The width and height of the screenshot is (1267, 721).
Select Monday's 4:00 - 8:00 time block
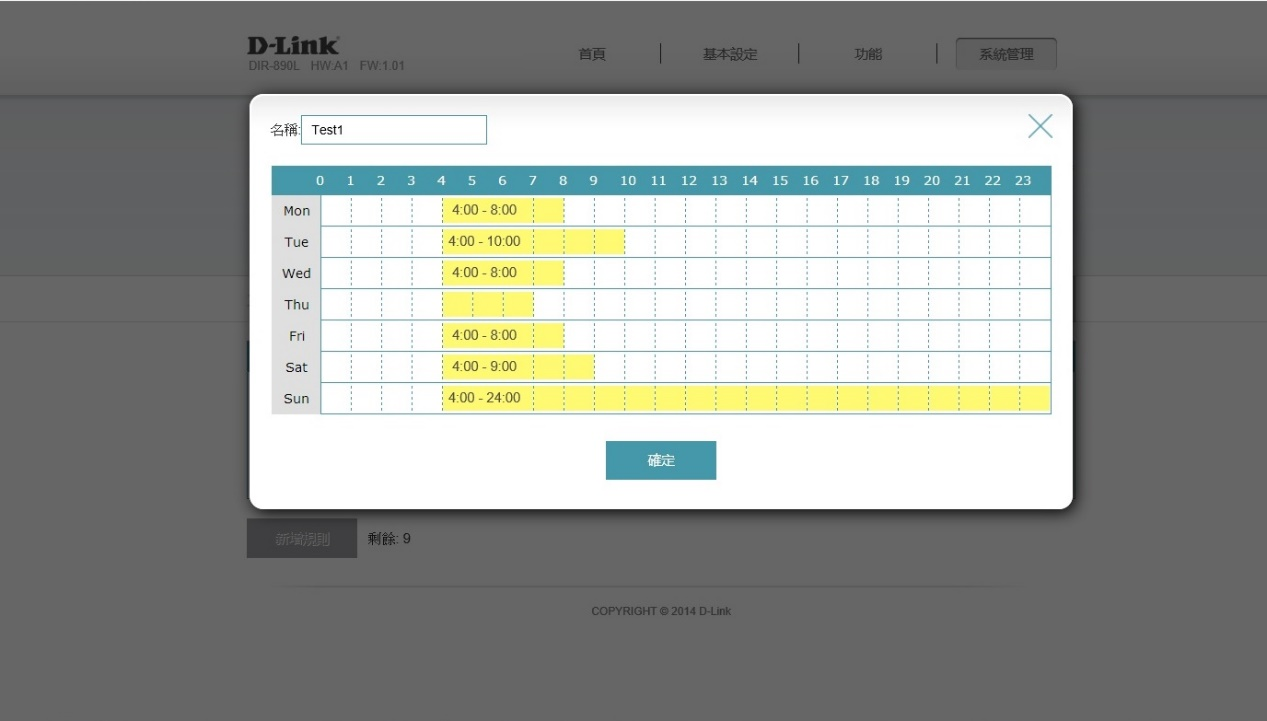[x=503, y=211]
